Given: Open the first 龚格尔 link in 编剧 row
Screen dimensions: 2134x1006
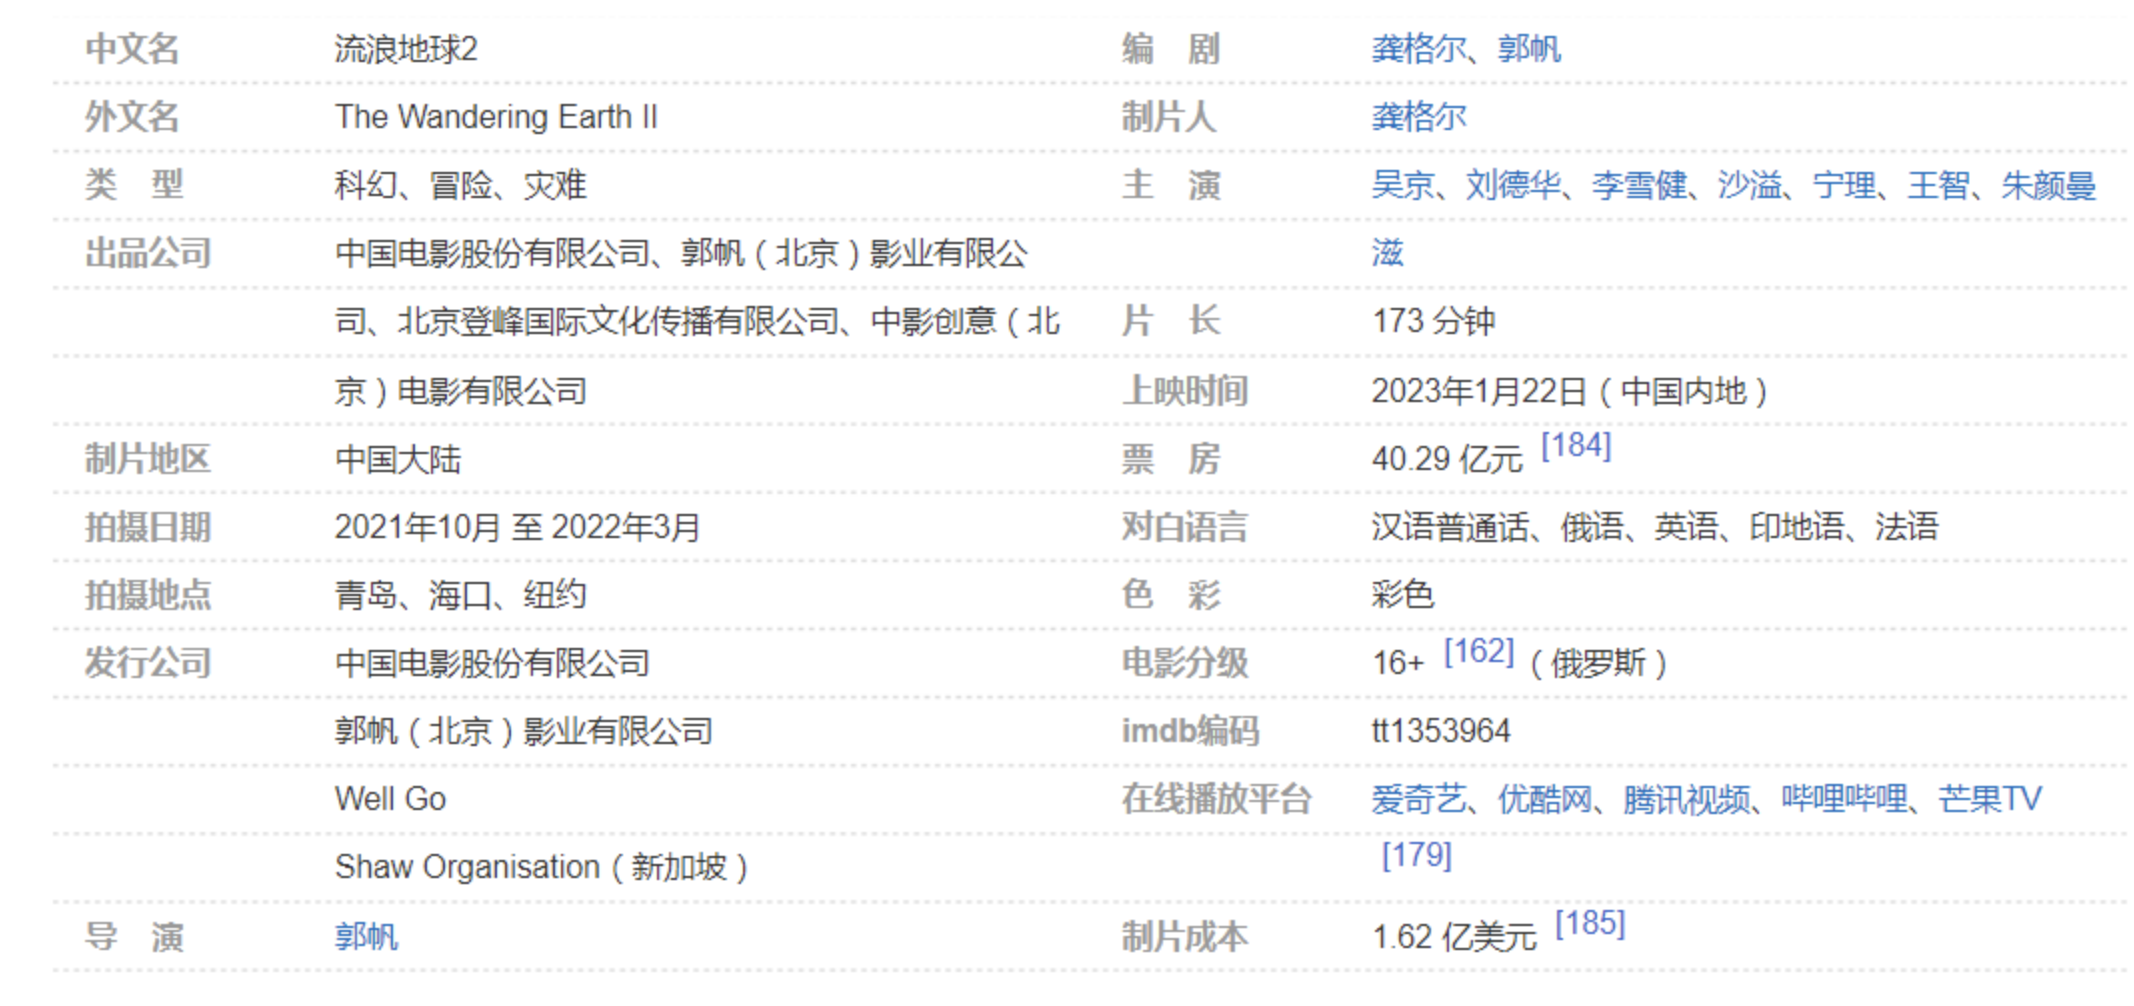Looking at the screenshot, I should [x=1418, y=48].
